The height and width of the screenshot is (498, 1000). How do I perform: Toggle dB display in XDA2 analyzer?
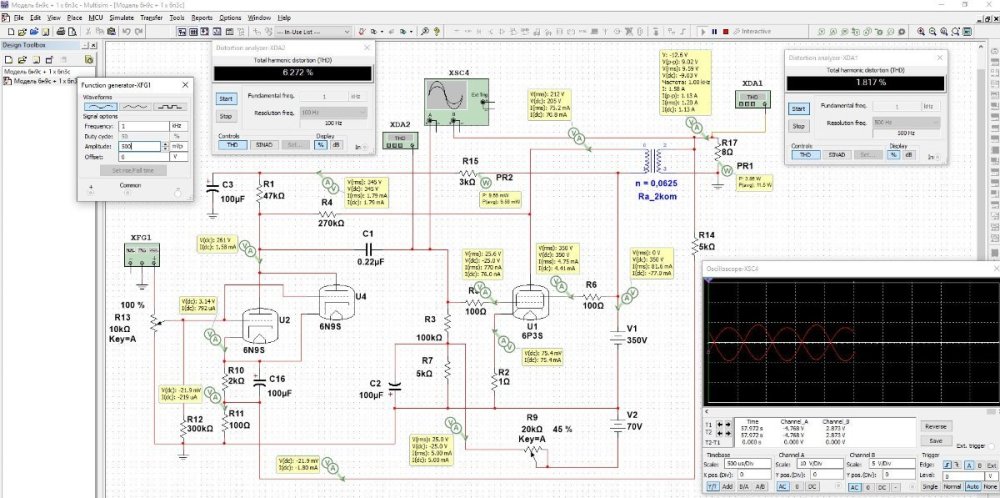coord(334,144)
